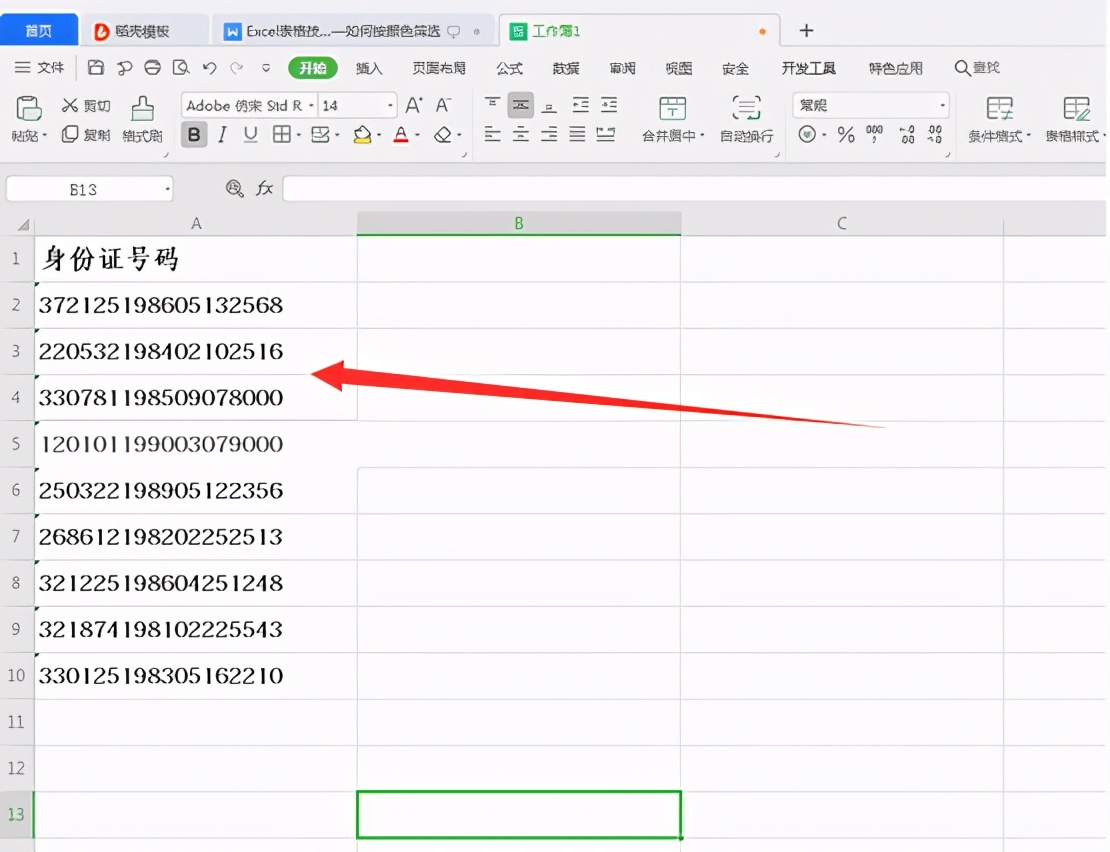1110x852 pixels.
Task: Click the formula bar input
Action: [x=694, y=189]
